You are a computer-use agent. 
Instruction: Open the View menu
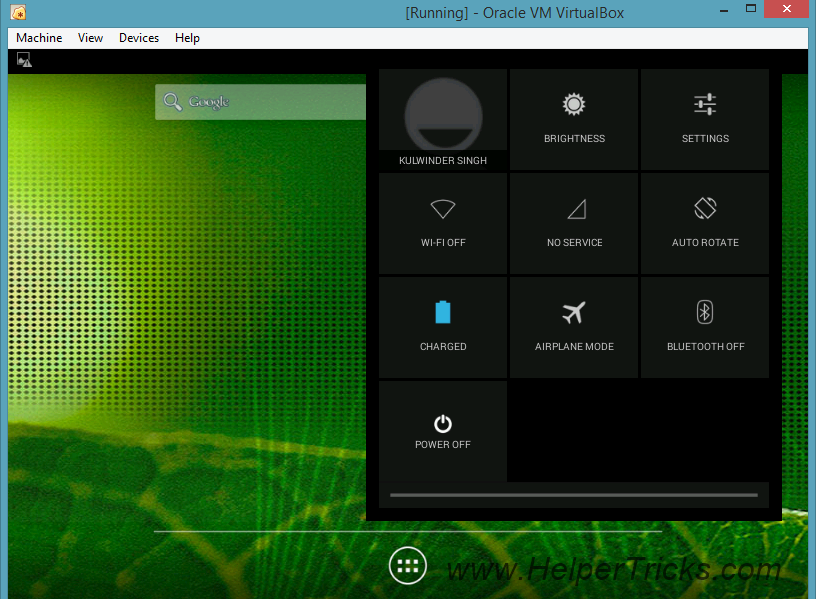click(90, 38)
